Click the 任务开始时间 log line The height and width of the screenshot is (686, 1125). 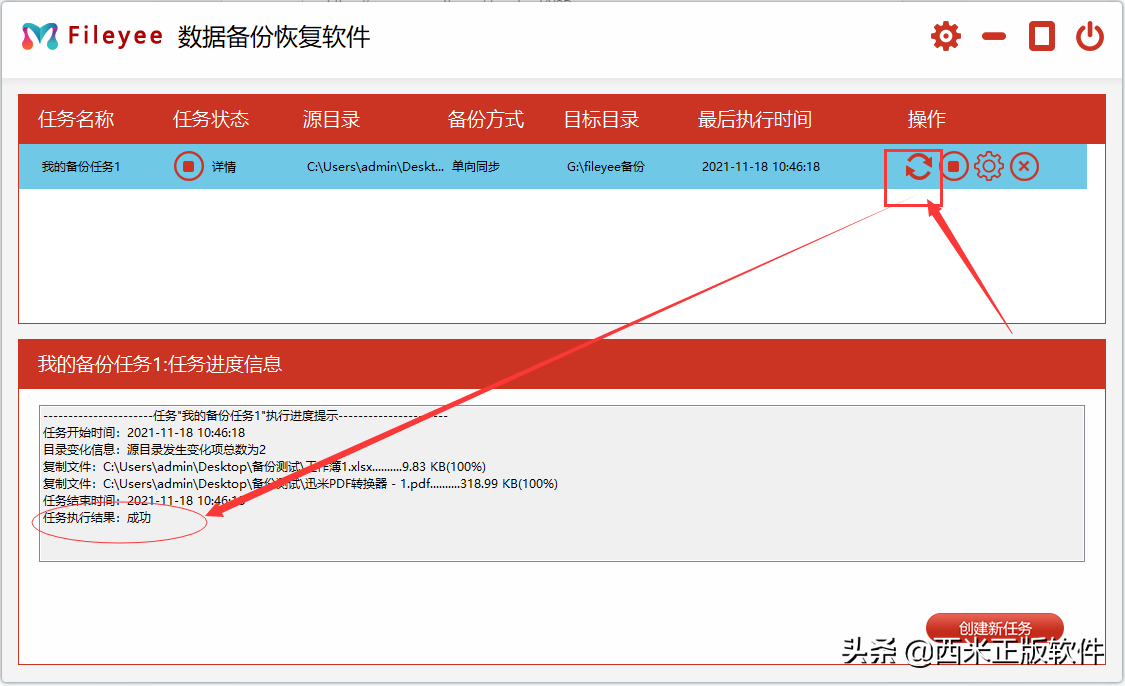tap(144, 433)
